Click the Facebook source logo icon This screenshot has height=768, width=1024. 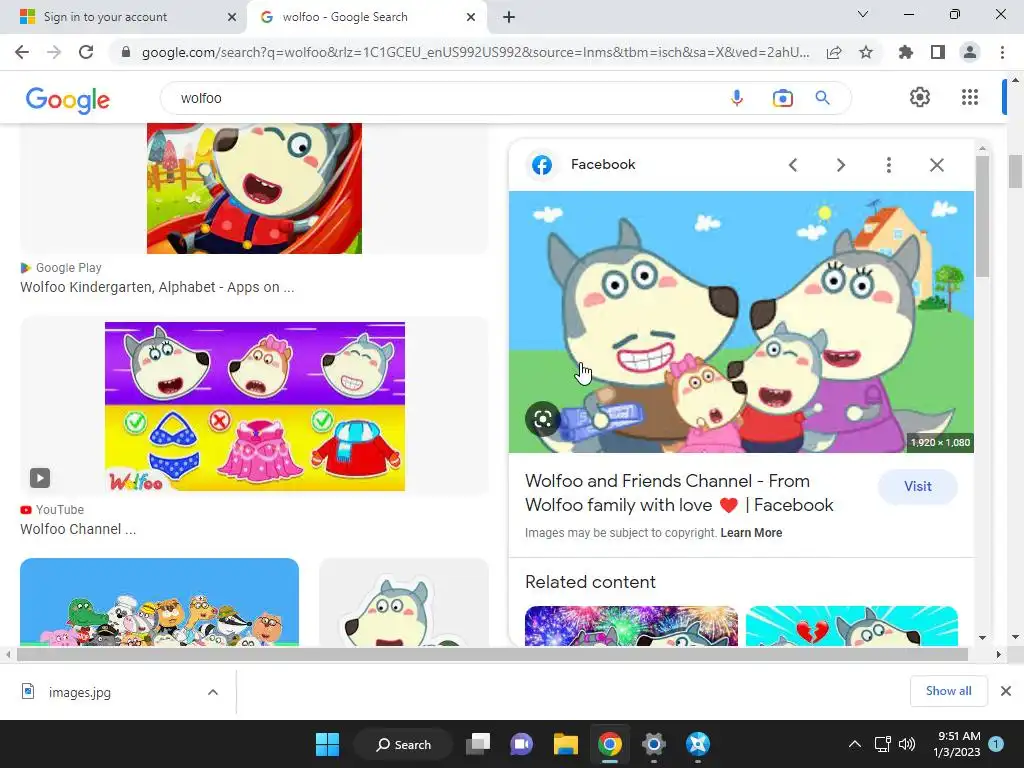541,165
